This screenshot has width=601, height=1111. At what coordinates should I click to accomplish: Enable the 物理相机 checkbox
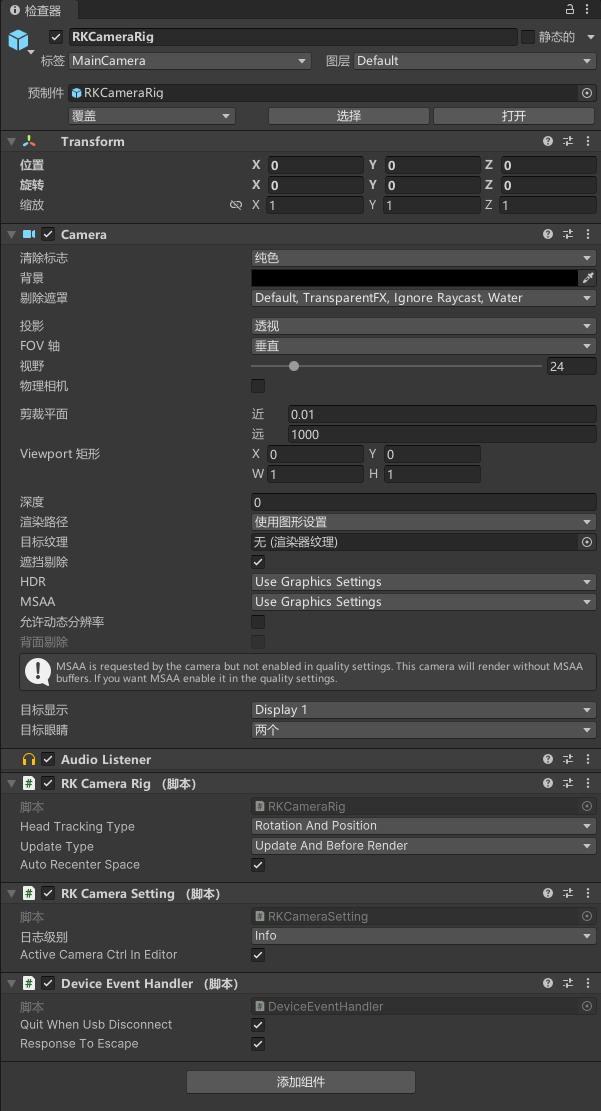(x=258, y=386)
